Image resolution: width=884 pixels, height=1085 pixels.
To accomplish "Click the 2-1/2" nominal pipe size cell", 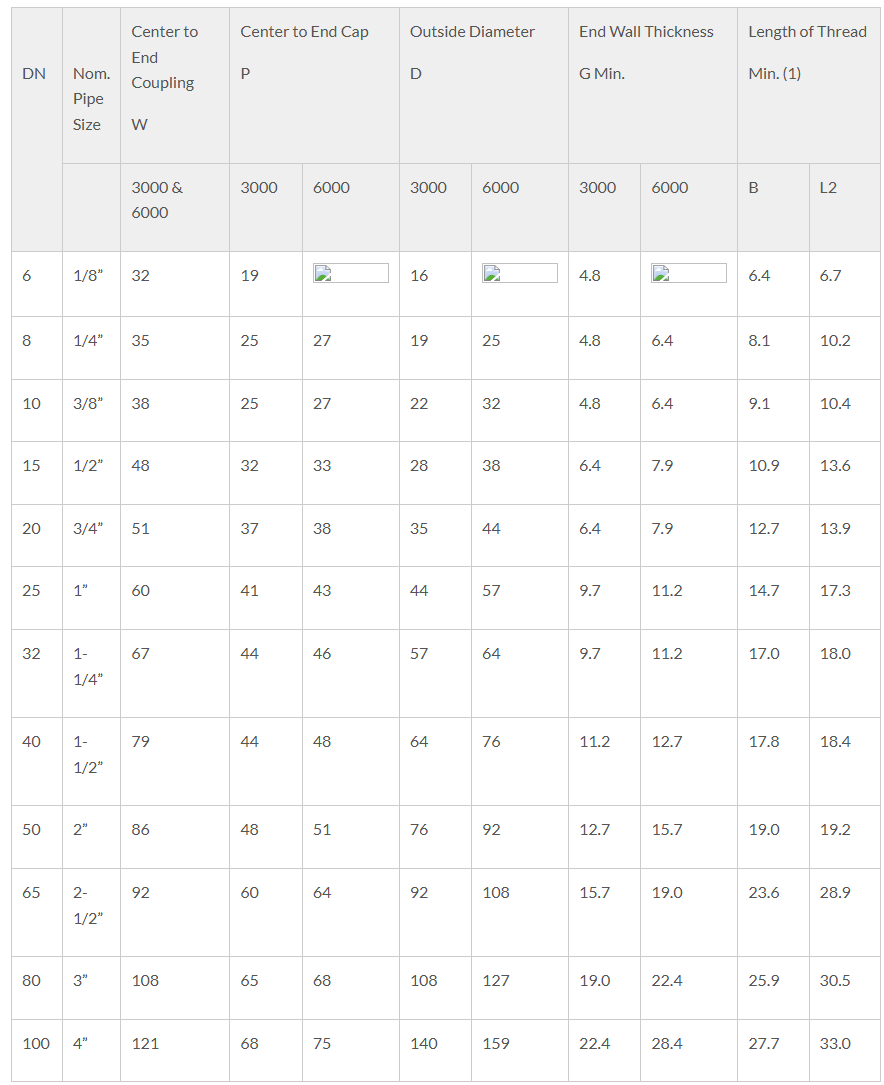I will tap(91, 913).
